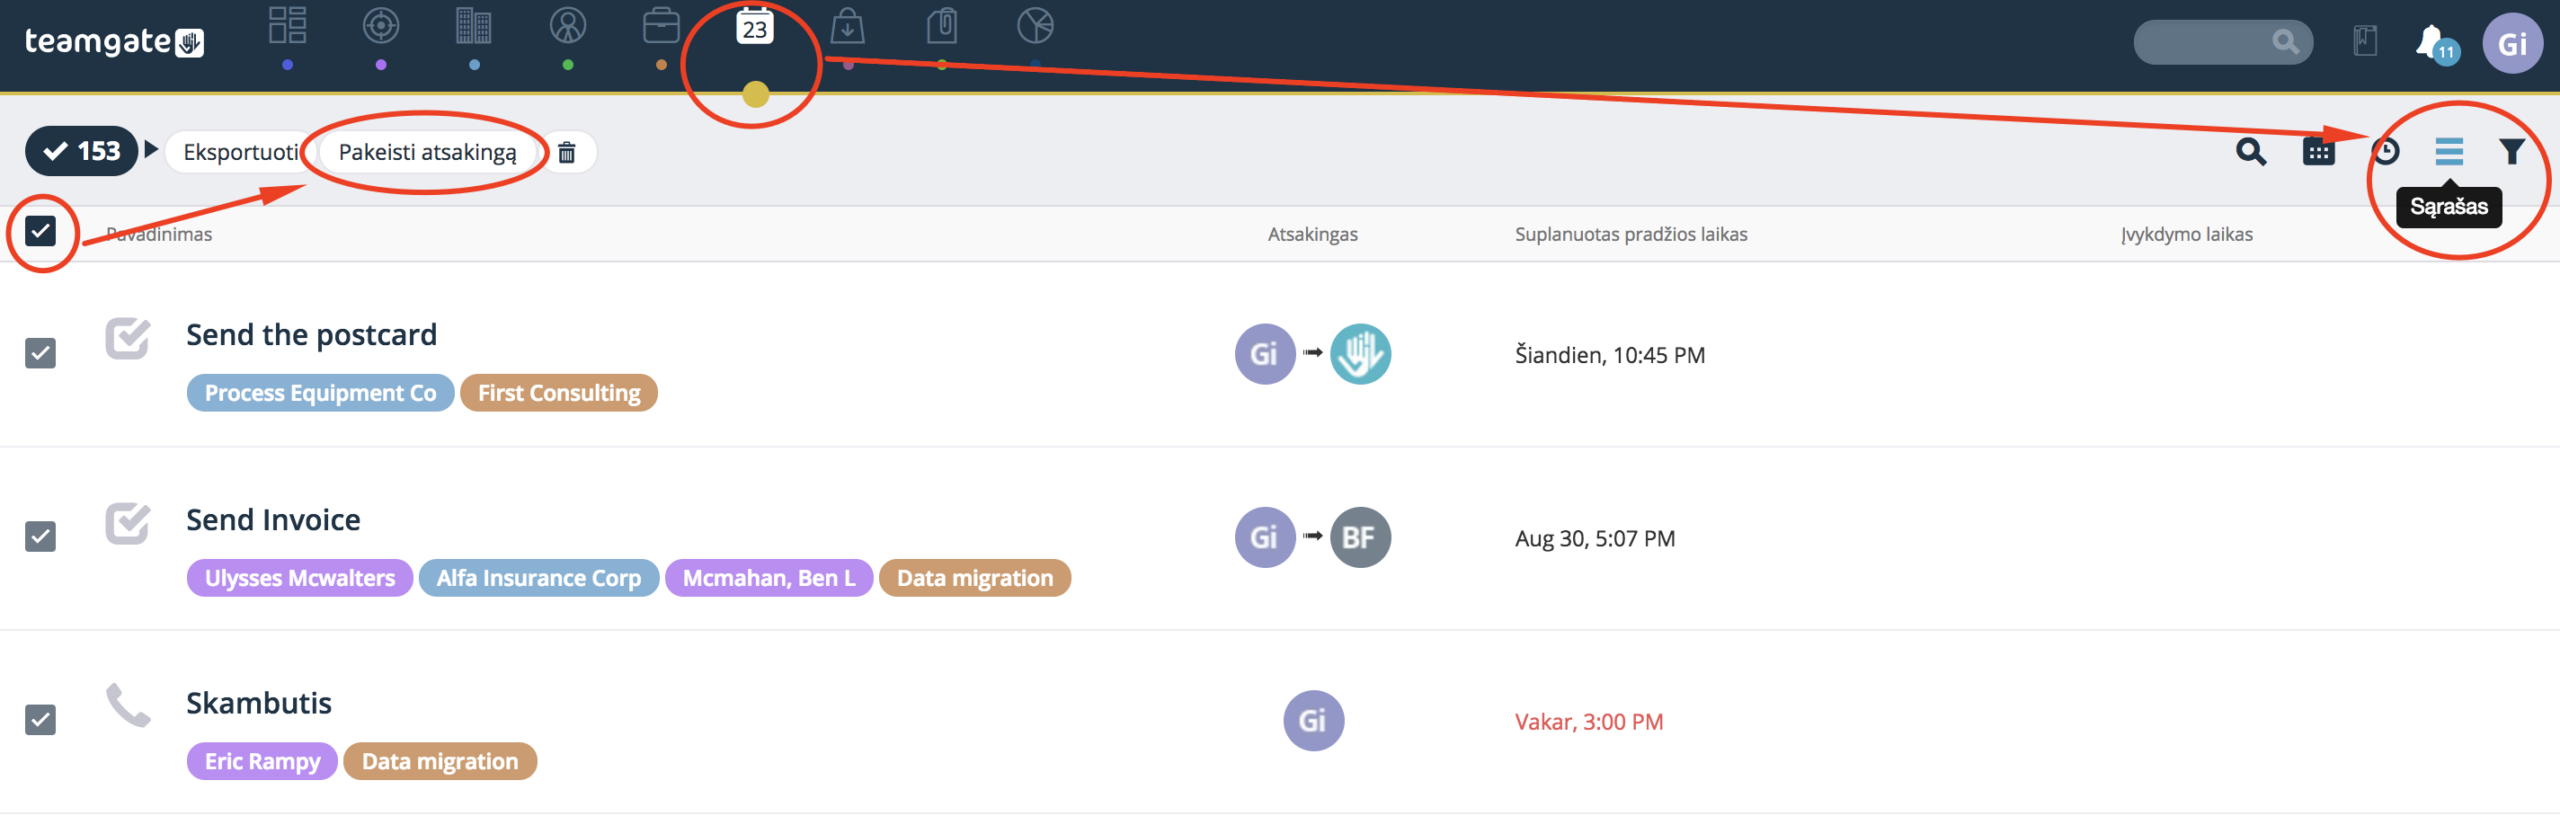Click the Pakeisti atsakingą button
The height and width of the screenshot is (816, 2560).
(x=428, y=152)
